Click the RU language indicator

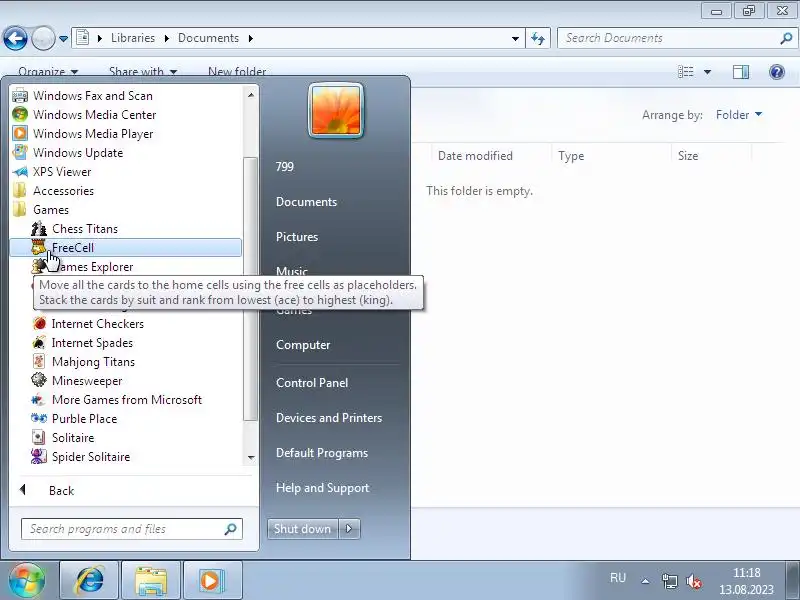tap(617, 578)
